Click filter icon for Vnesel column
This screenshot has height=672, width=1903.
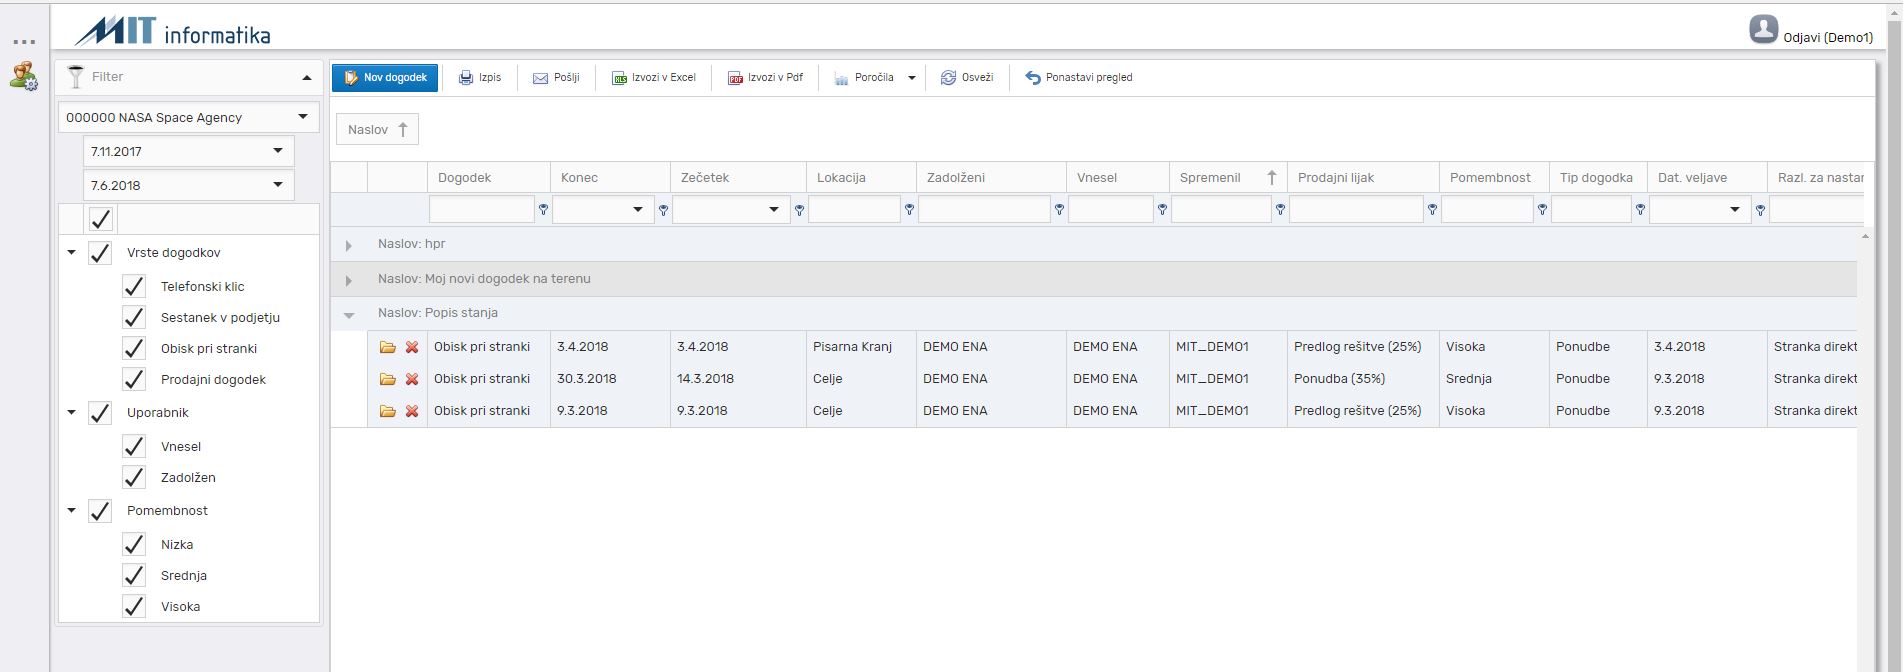(1162, 210)
